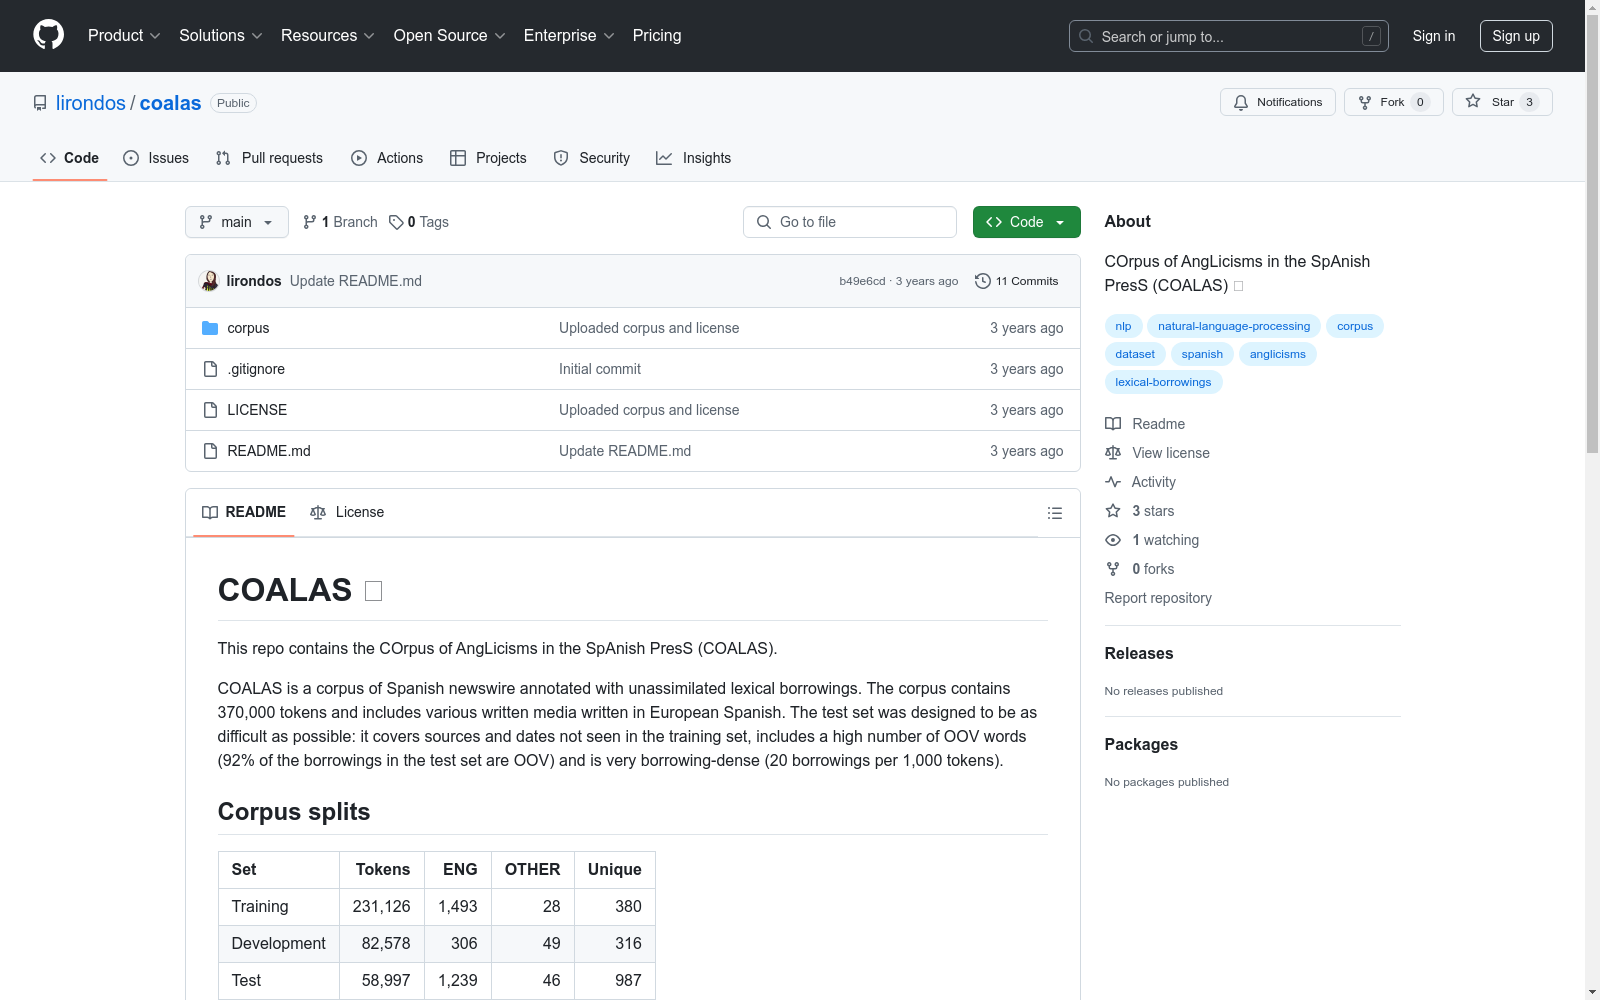View the 11 Commits history
Image resolution: width=1600 pixels, height=1000 pixels.
(1017, 281)
